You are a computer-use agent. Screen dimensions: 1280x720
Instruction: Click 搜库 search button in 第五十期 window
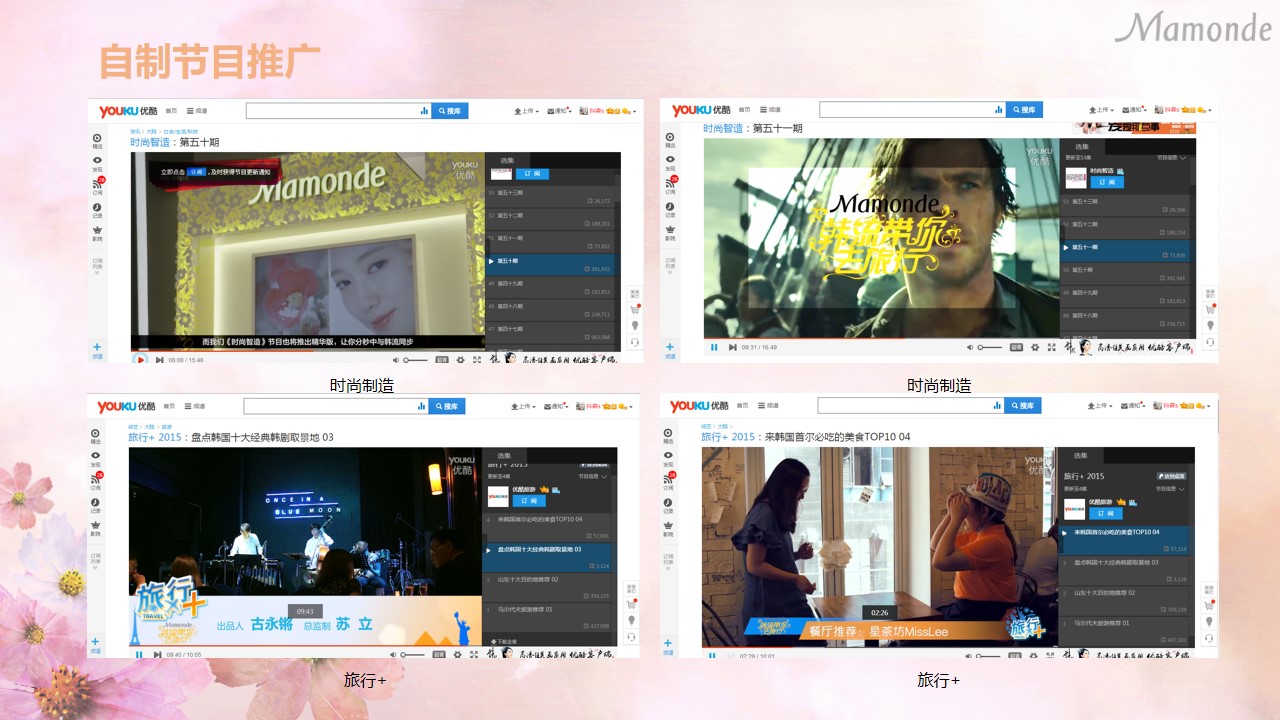[450, 111]
